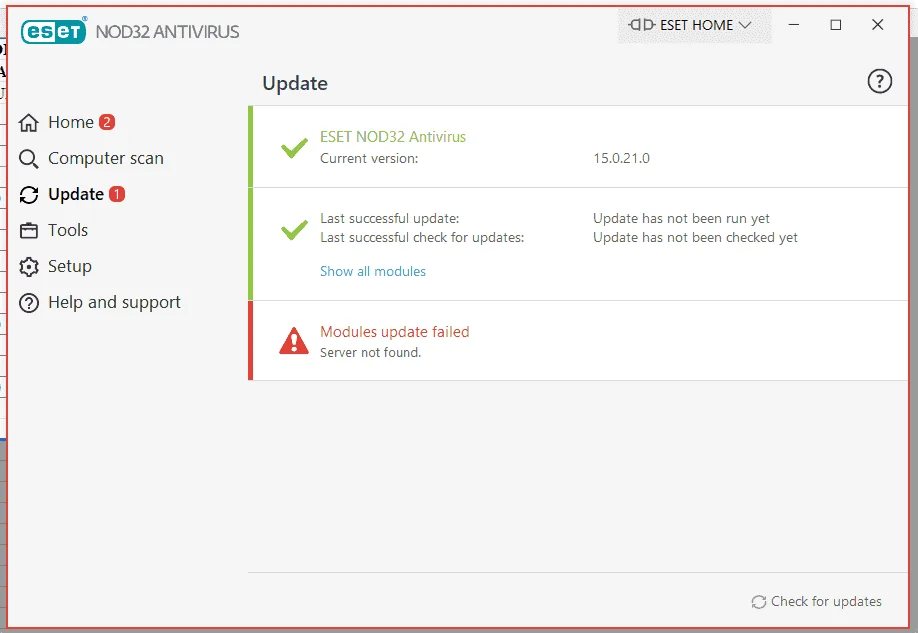Click 'Update has not been run yet'

point(681,218)
